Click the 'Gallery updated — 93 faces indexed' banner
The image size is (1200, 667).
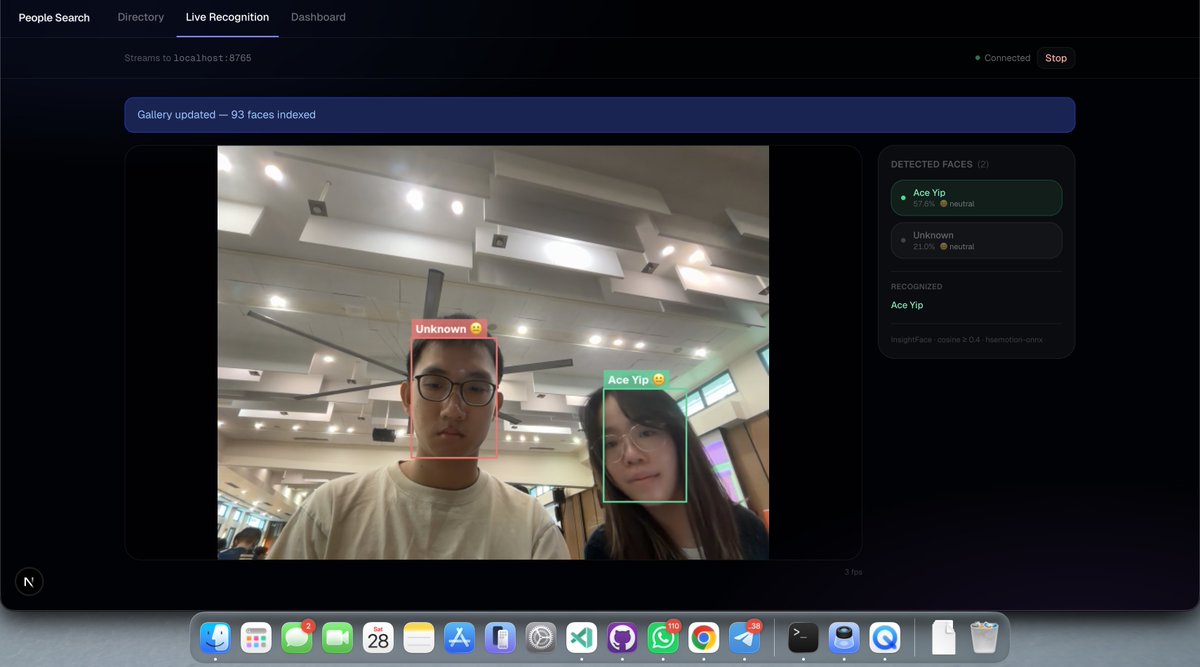point(600,115)
